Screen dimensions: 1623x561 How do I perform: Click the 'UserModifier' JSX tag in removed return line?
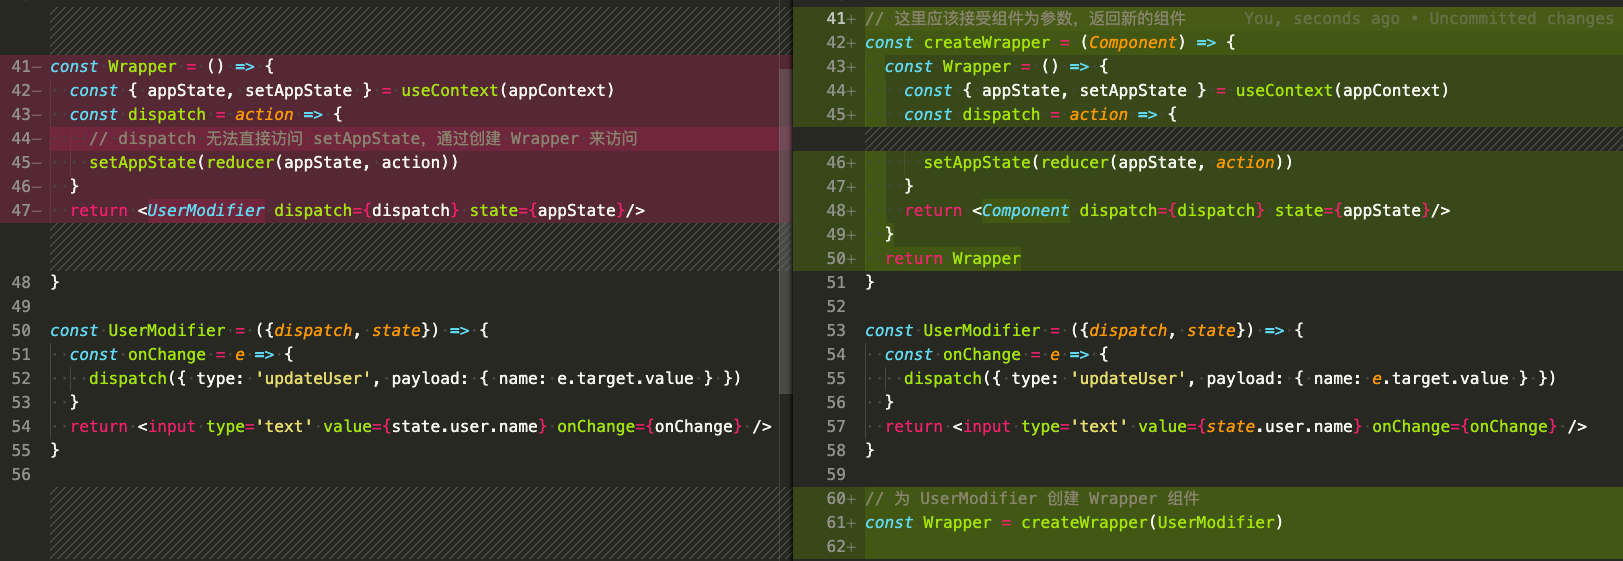coord(205,211)
